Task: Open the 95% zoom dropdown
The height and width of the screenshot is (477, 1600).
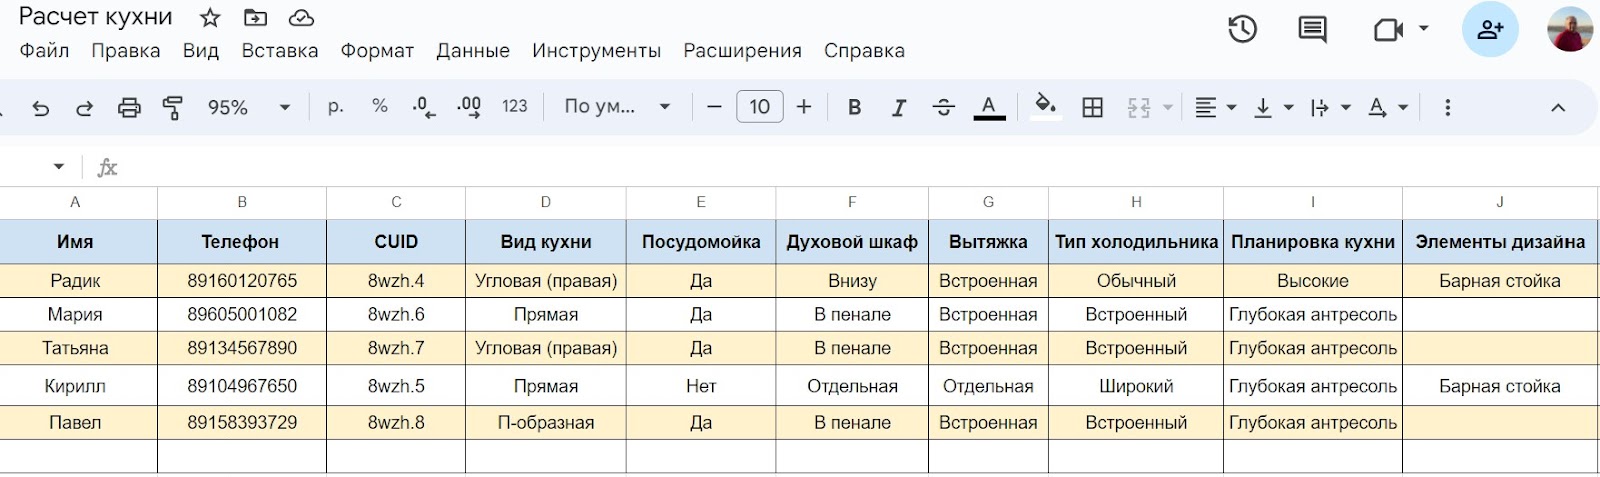Action: click(248, 108)
